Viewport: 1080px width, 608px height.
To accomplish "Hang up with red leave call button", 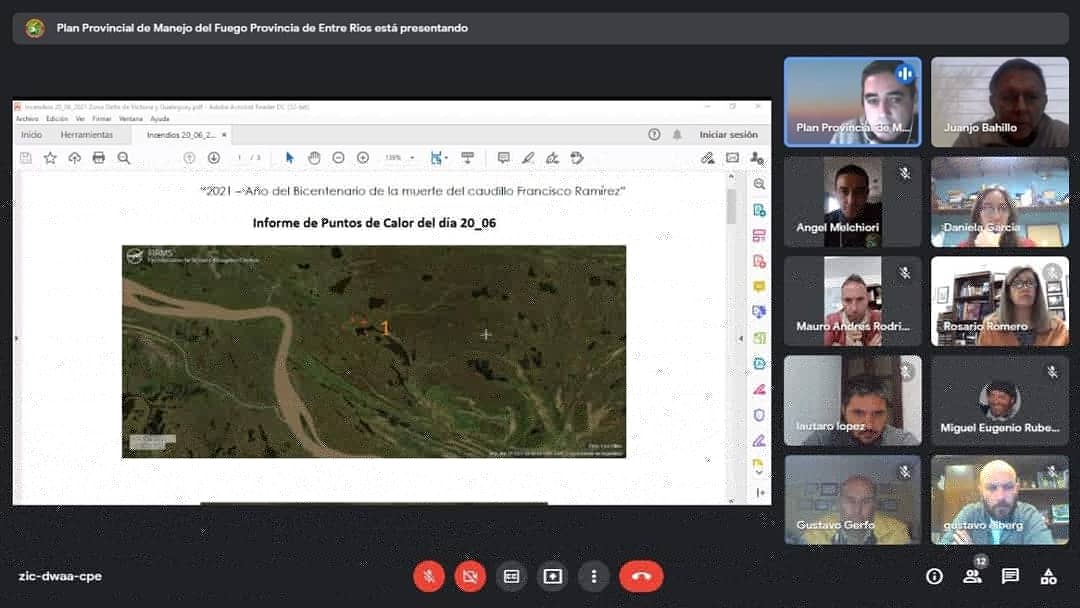I will [641, 576].
